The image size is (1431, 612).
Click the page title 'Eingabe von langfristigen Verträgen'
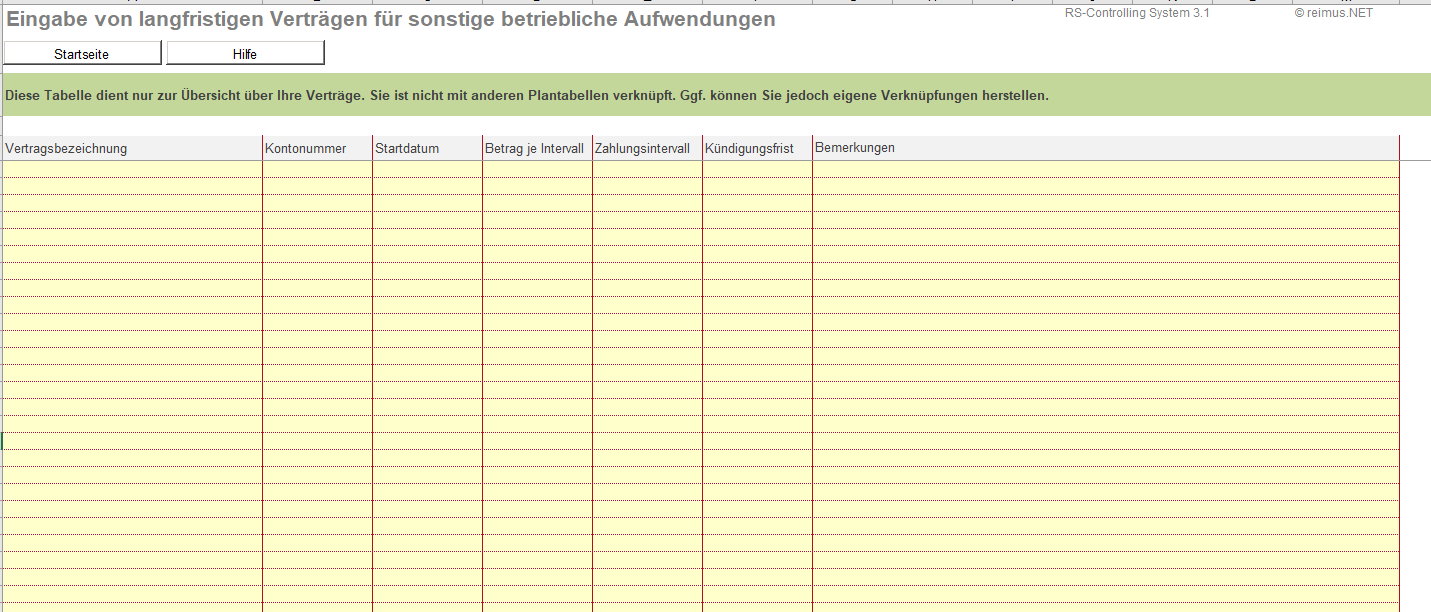(x=390, y=19)
